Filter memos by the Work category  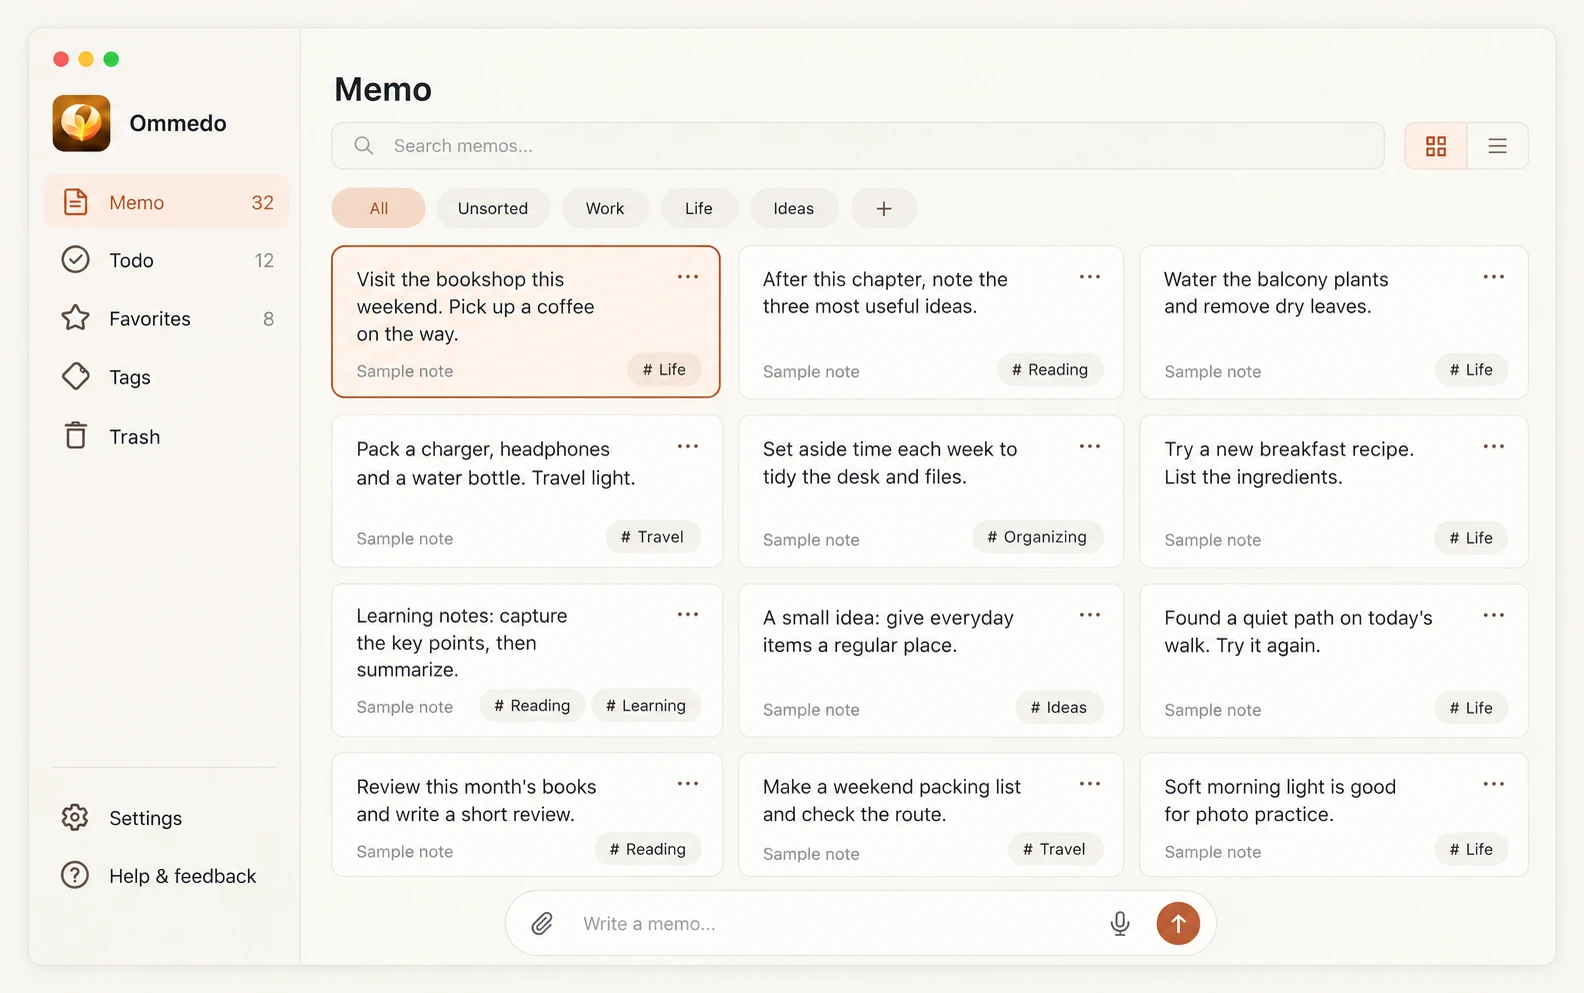click(x=605, y=208)
